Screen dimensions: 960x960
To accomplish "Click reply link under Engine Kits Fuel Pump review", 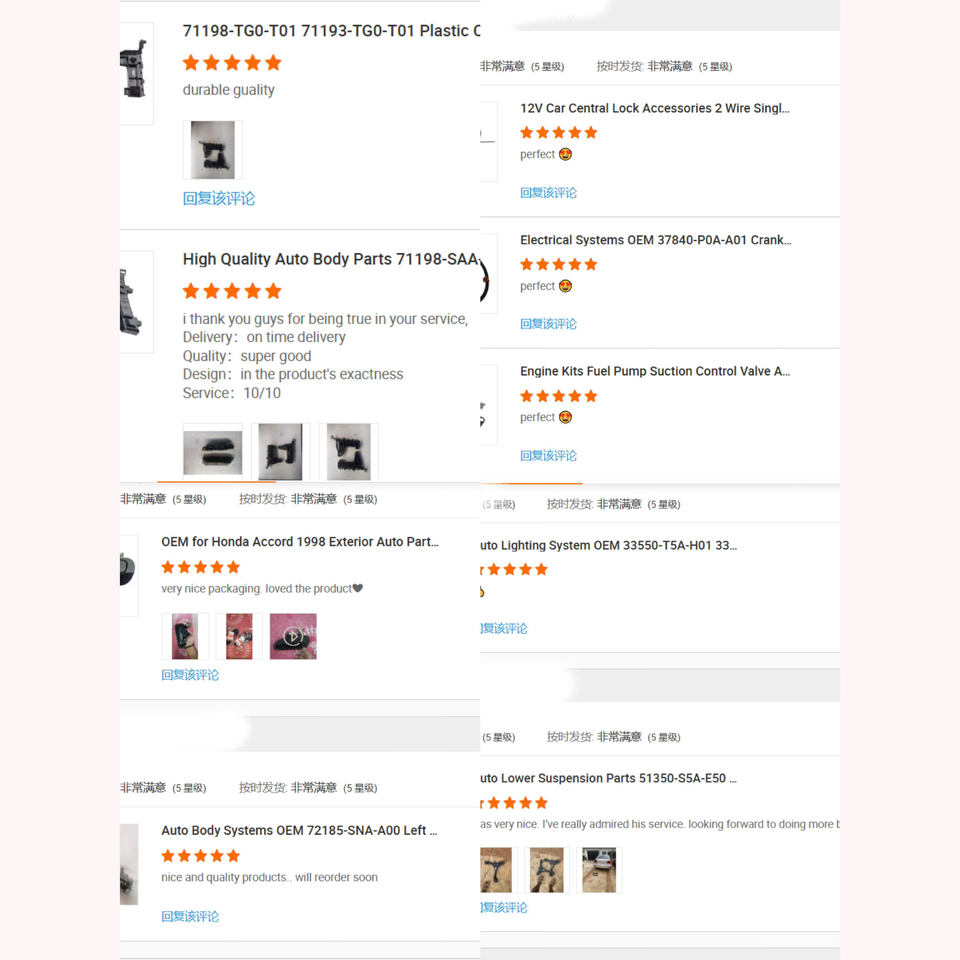I will pyautogui.click(x=549, y=456).
